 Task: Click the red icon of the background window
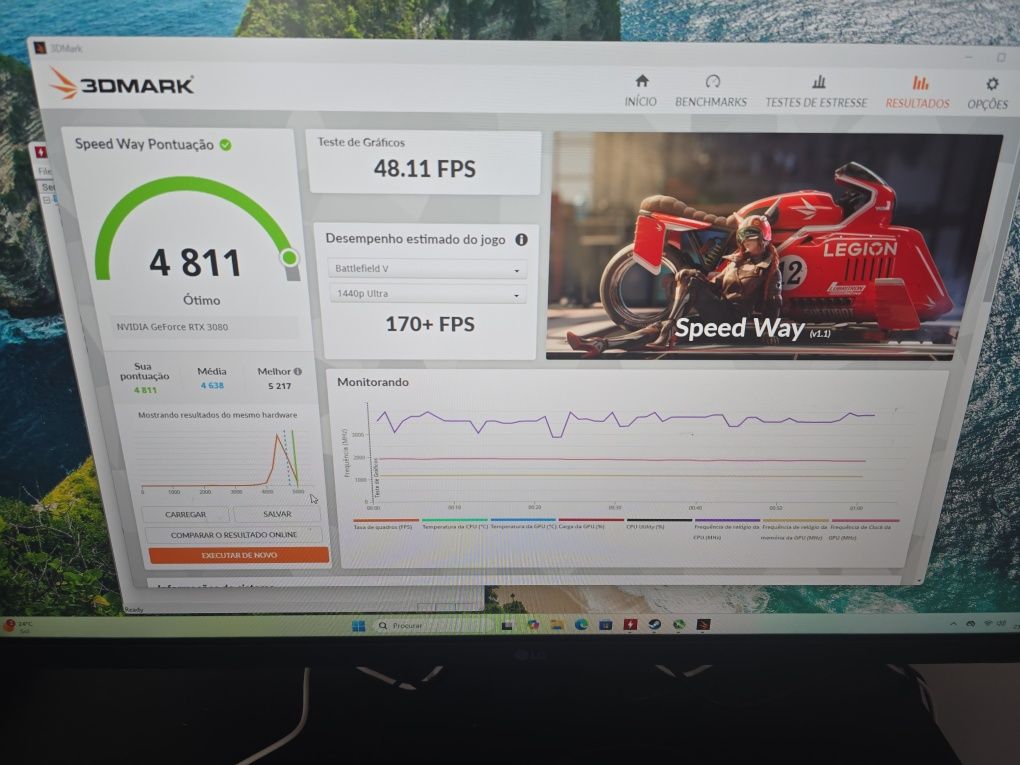click(41, 152)
